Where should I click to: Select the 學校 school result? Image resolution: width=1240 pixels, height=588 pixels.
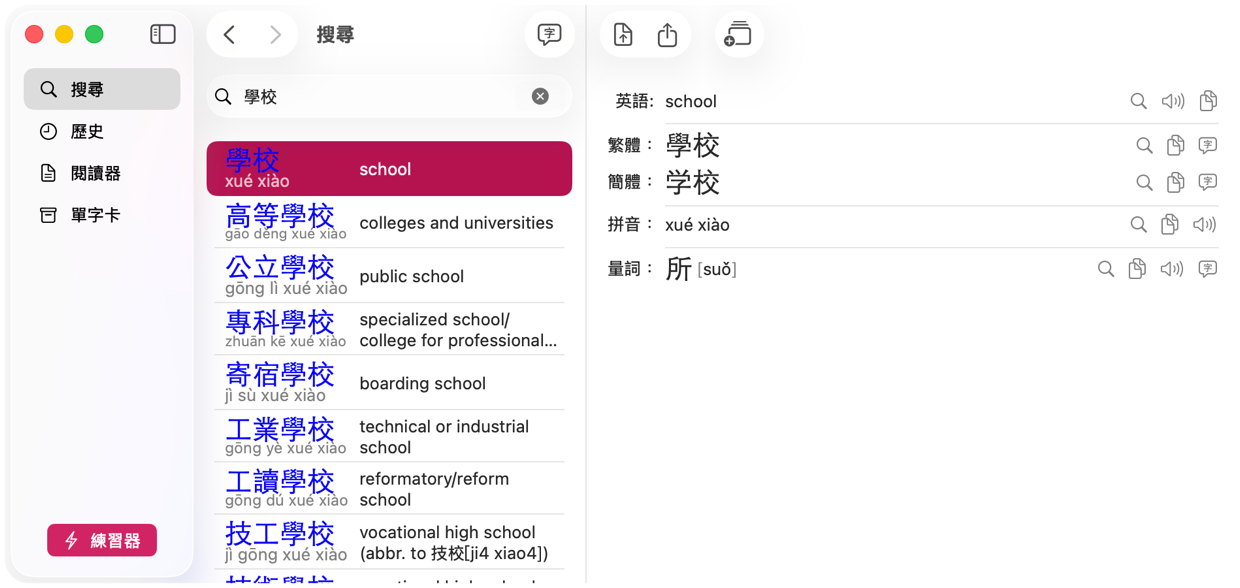389,169
